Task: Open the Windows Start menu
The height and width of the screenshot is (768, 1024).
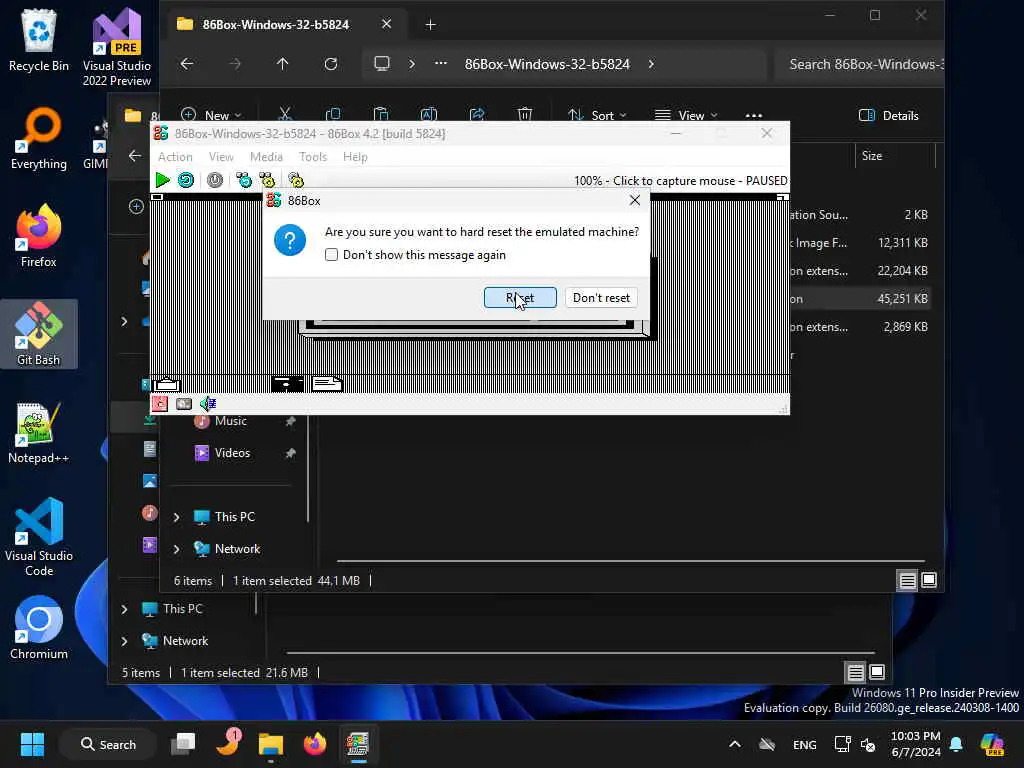Action: click(x=32, y=744)
